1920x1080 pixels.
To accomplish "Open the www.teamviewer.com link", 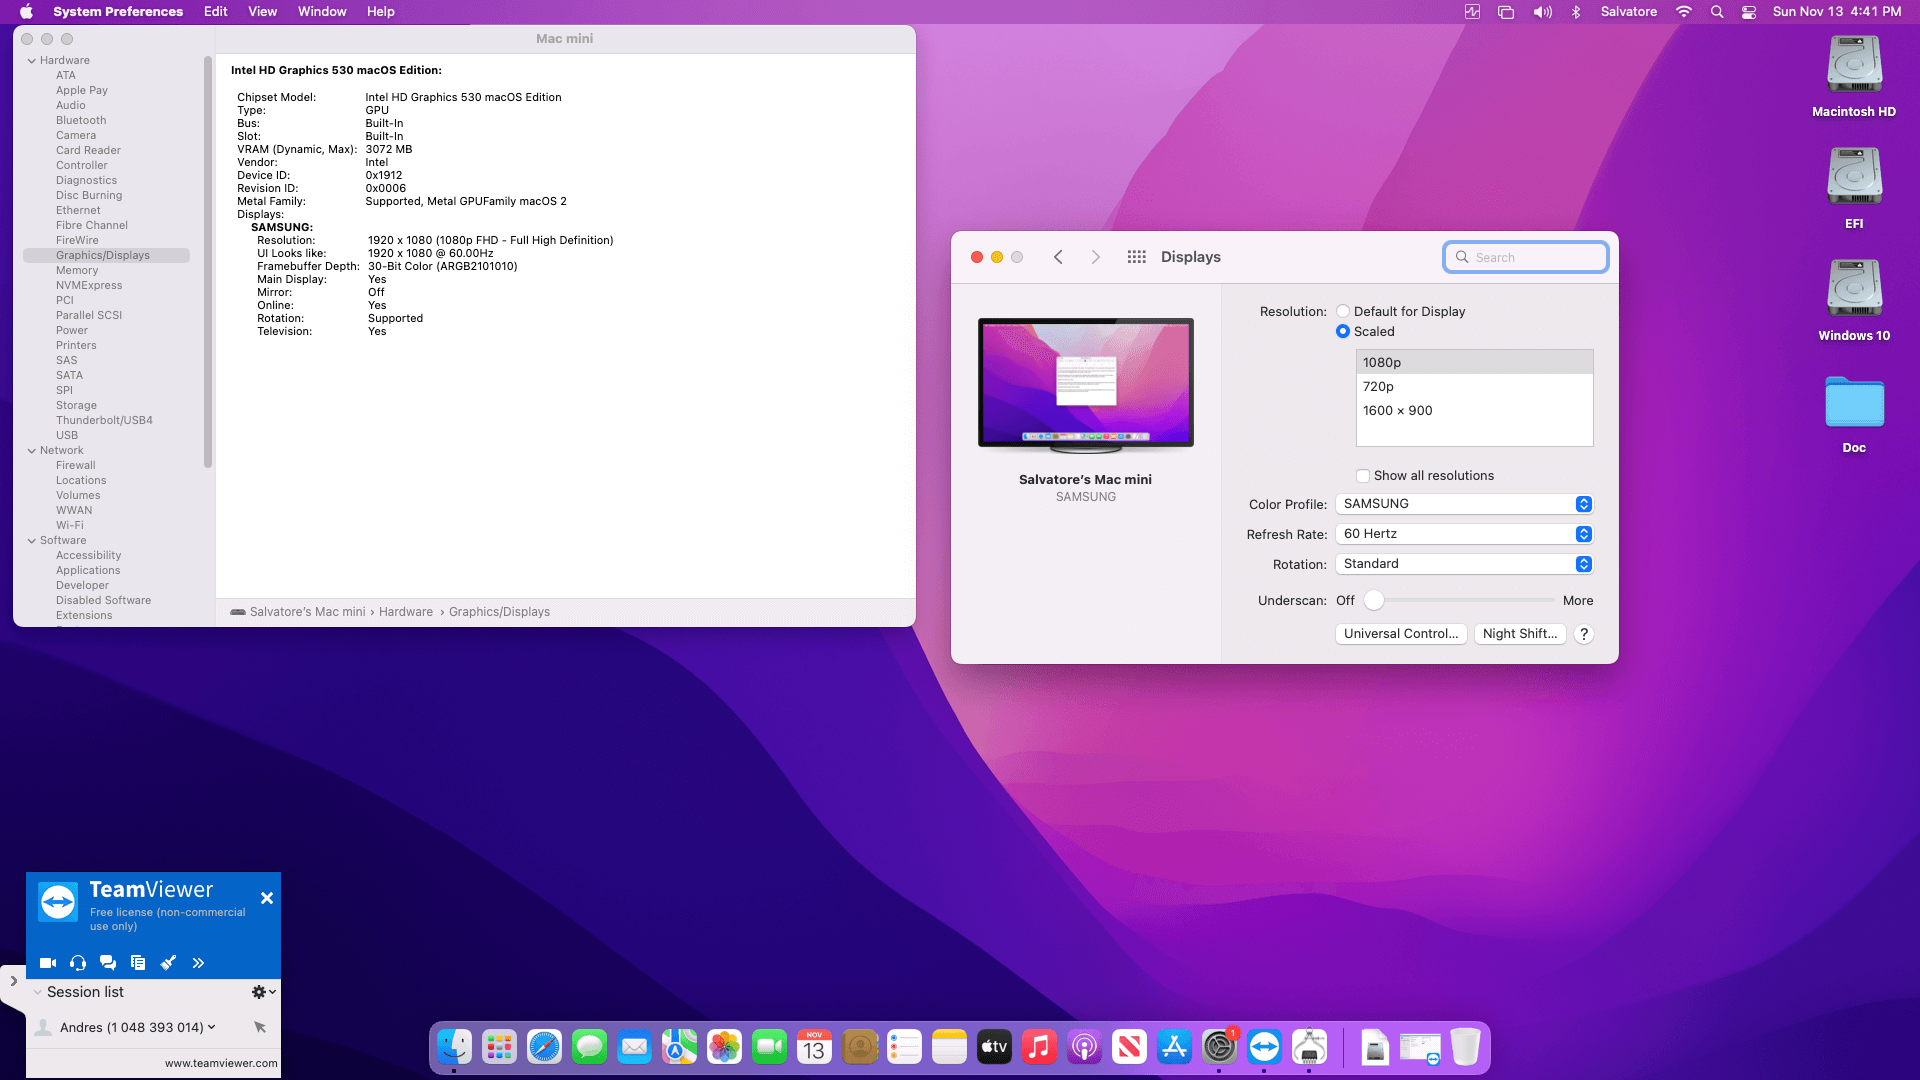I will coord(221,1063).
